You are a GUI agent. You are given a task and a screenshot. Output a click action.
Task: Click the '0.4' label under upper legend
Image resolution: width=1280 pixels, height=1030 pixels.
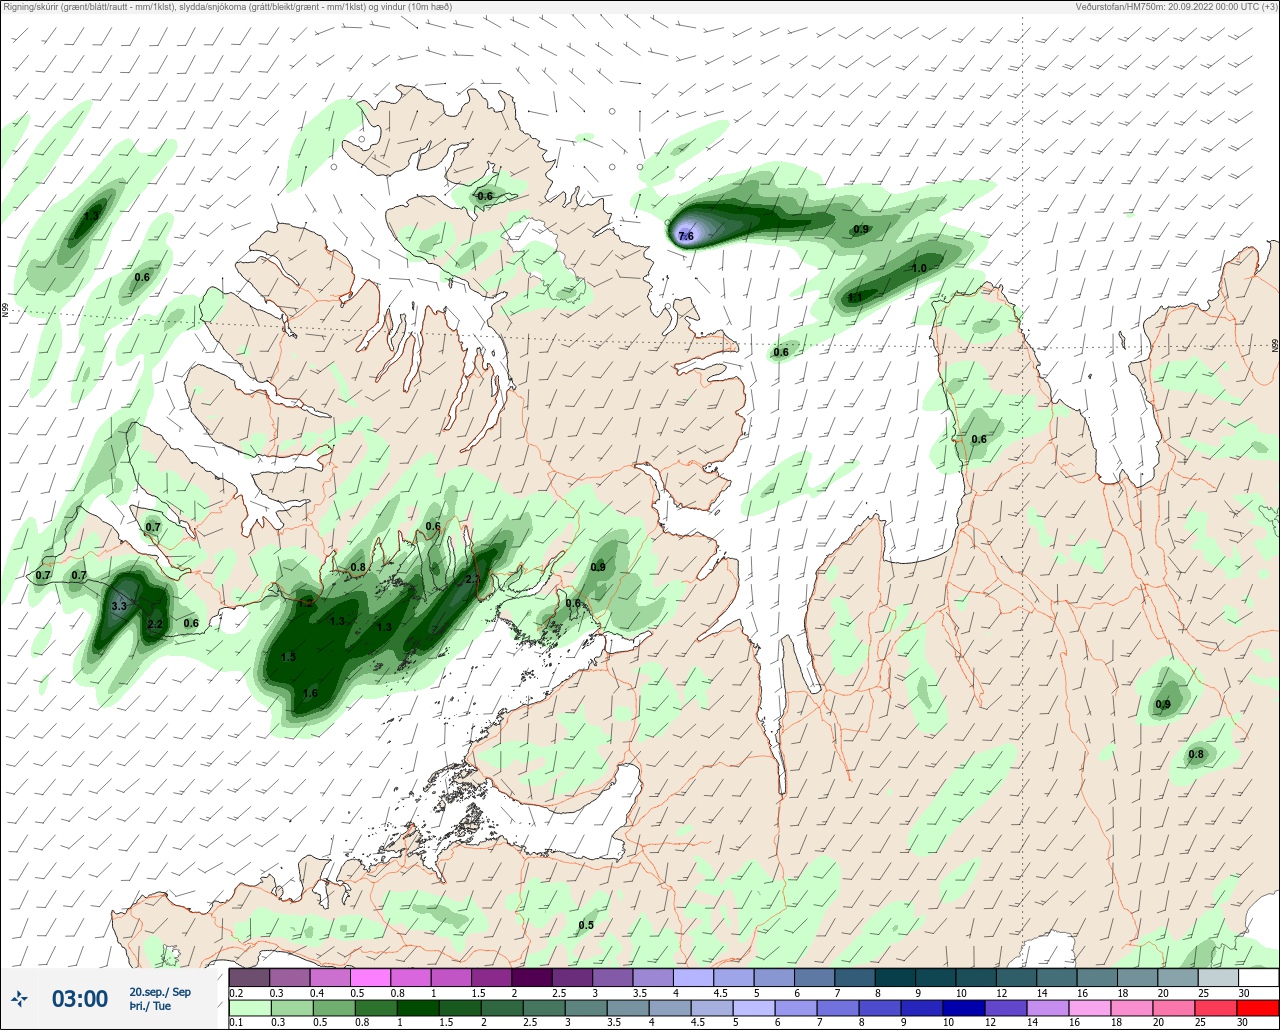click(317, 992)
